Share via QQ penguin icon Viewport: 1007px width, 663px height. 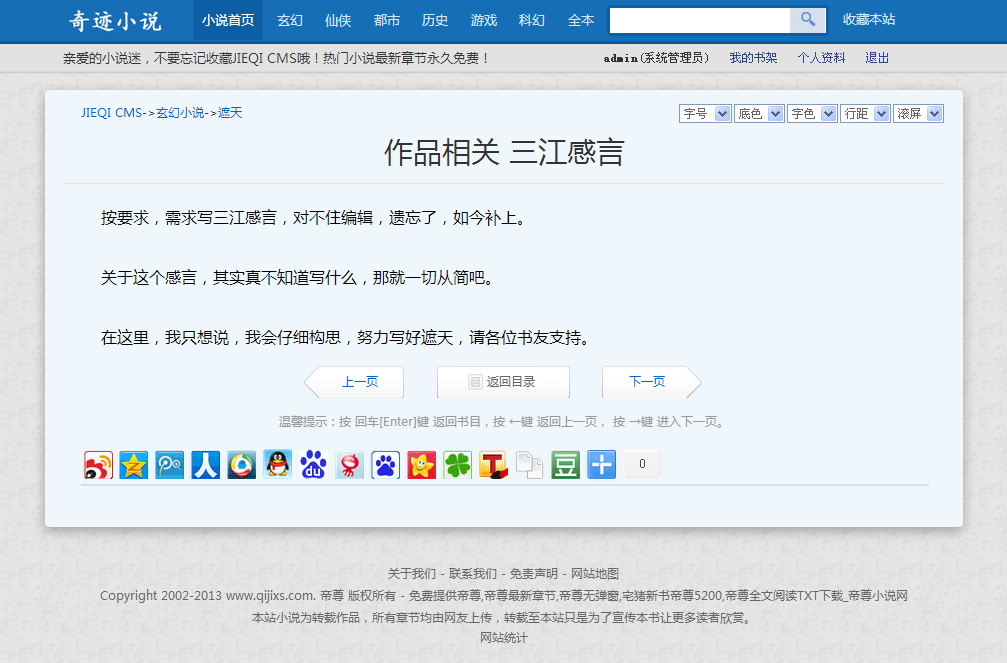click(277, 464)
